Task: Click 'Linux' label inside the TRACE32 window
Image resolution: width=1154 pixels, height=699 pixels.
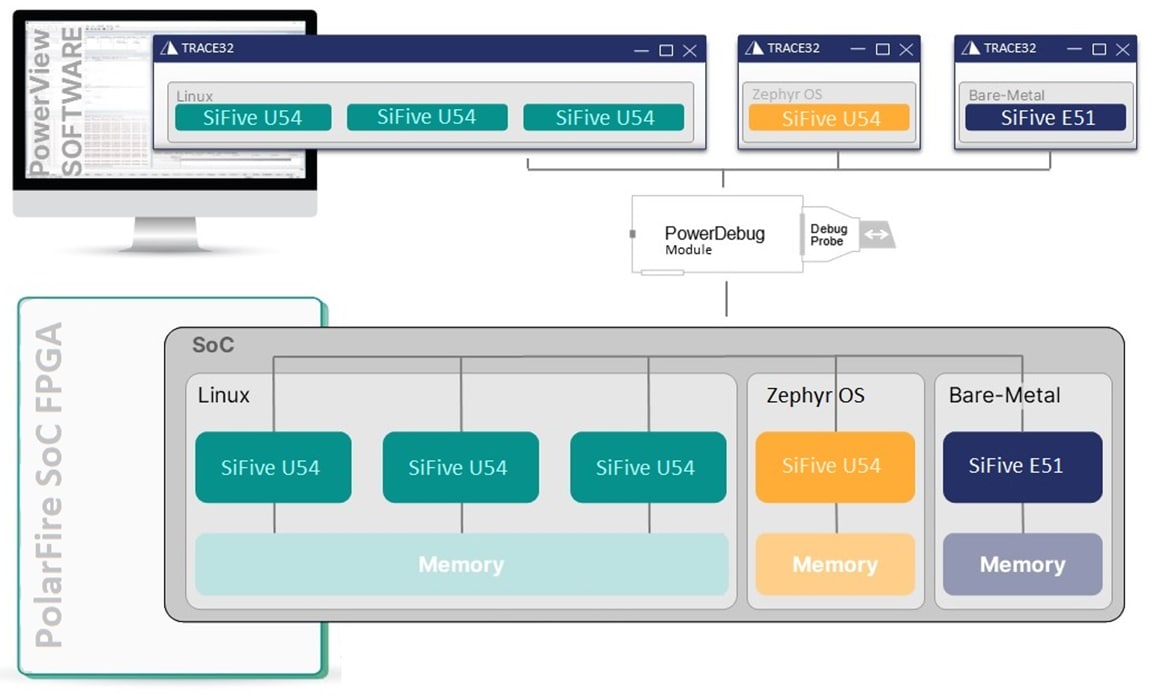Action: [194, 96]
